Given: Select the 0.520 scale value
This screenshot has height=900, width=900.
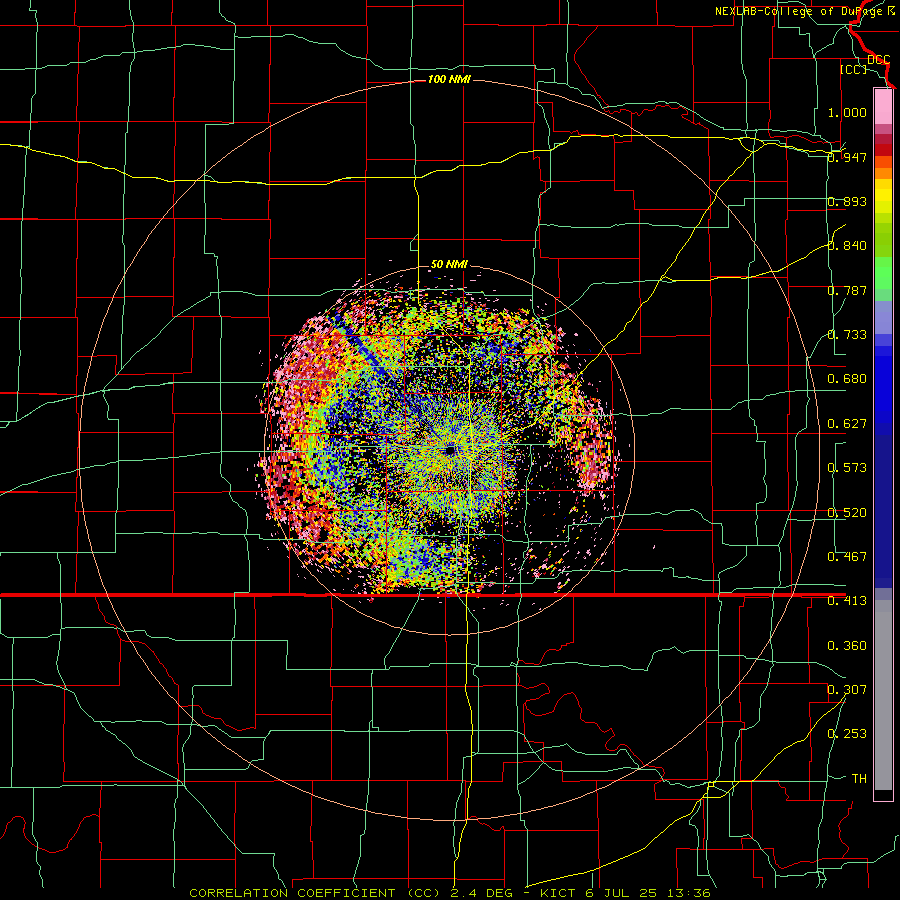Looking at the screenshot, I should click(847, 513).
